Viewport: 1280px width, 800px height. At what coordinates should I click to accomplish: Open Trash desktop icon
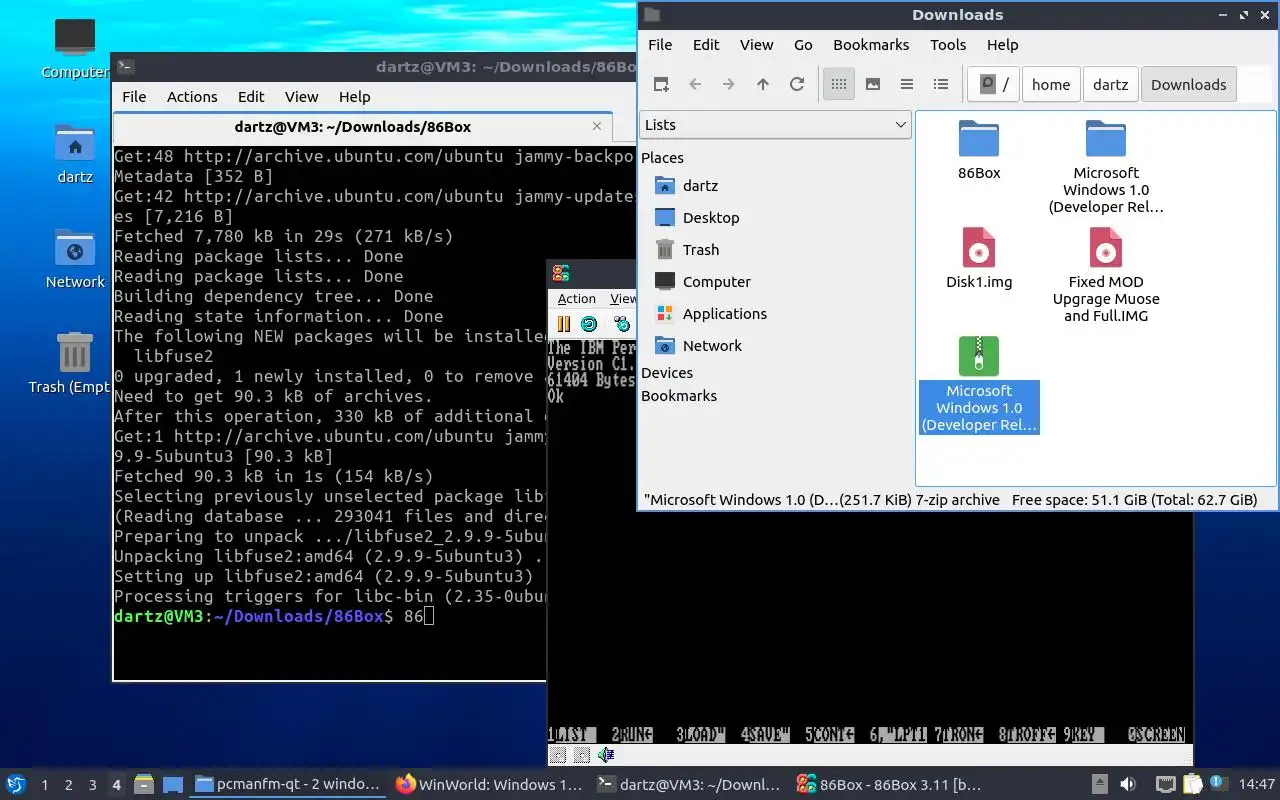coord(75,364)
